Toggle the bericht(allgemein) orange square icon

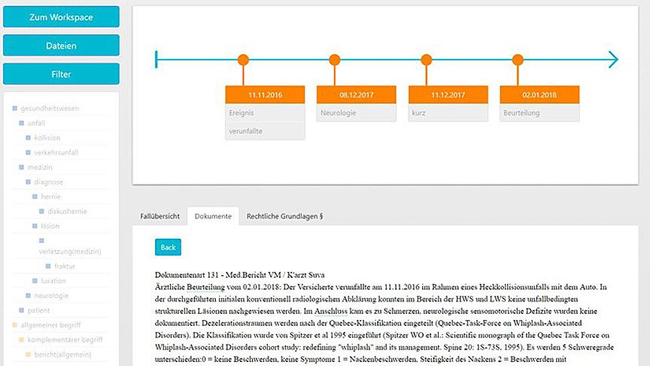[28, 354]
